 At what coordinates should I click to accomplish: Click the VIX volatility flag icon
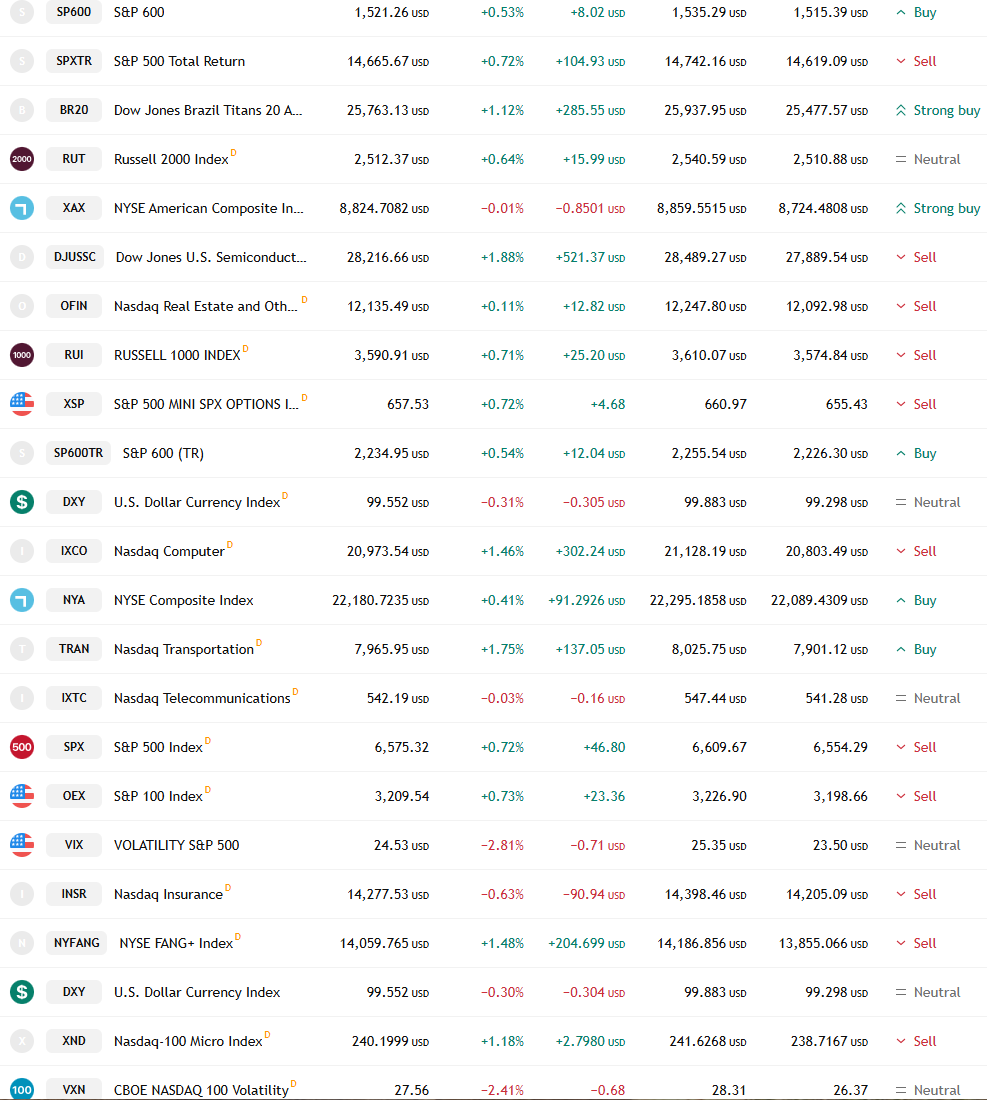22,845
